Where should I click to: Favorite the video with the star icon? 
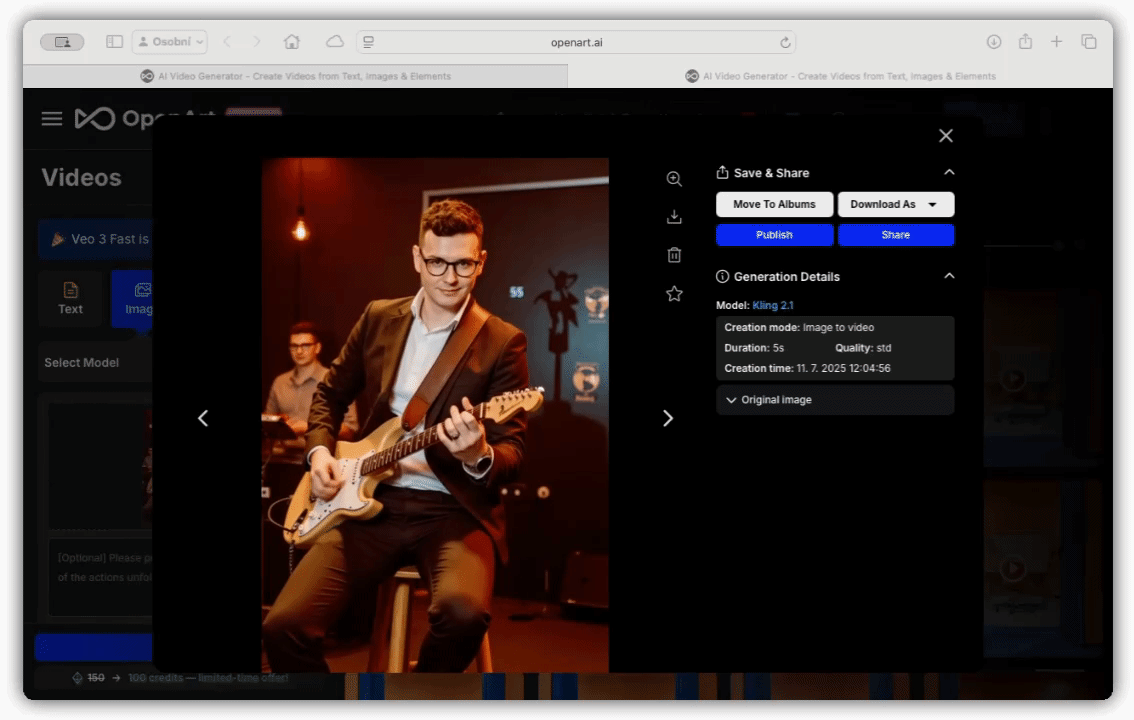(x=674, y=293)
